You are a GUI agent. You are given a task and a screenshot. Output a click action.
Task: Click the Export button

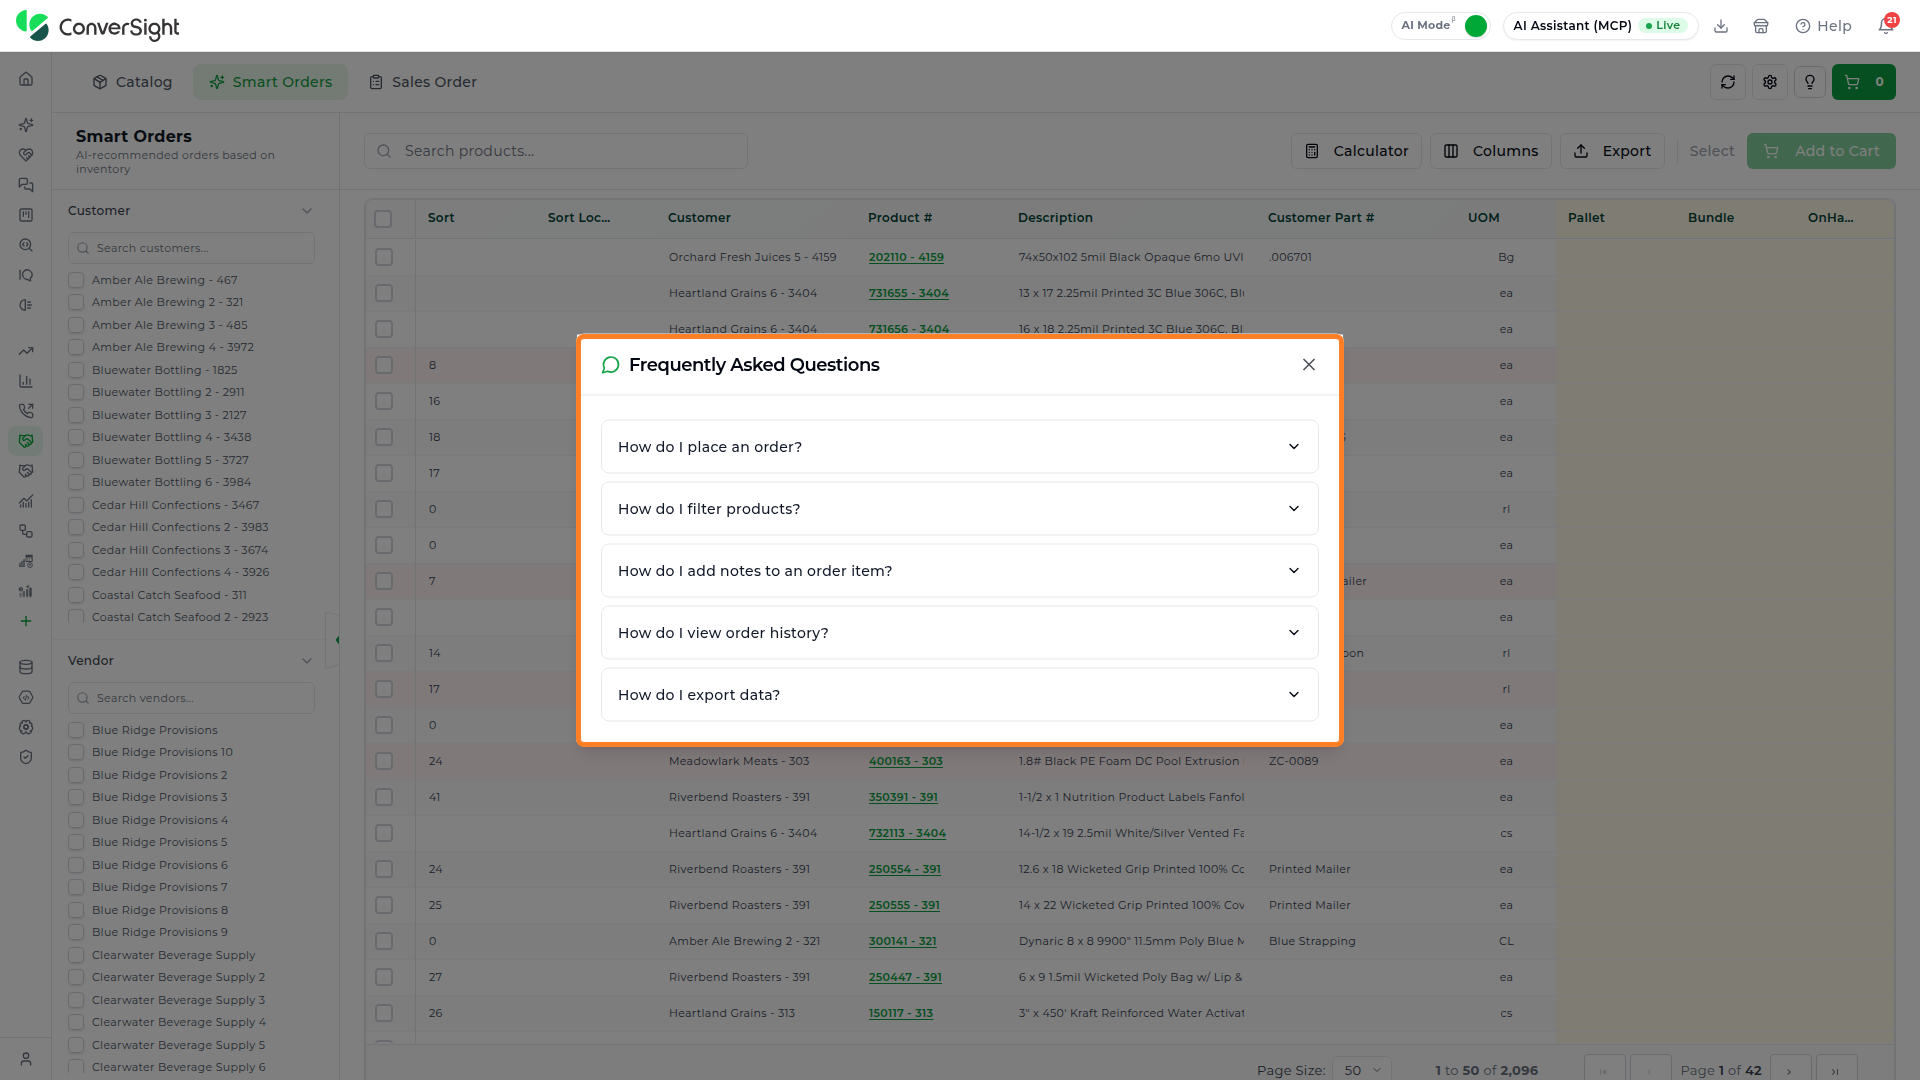pyautogui.click(x=1612, y=151)
